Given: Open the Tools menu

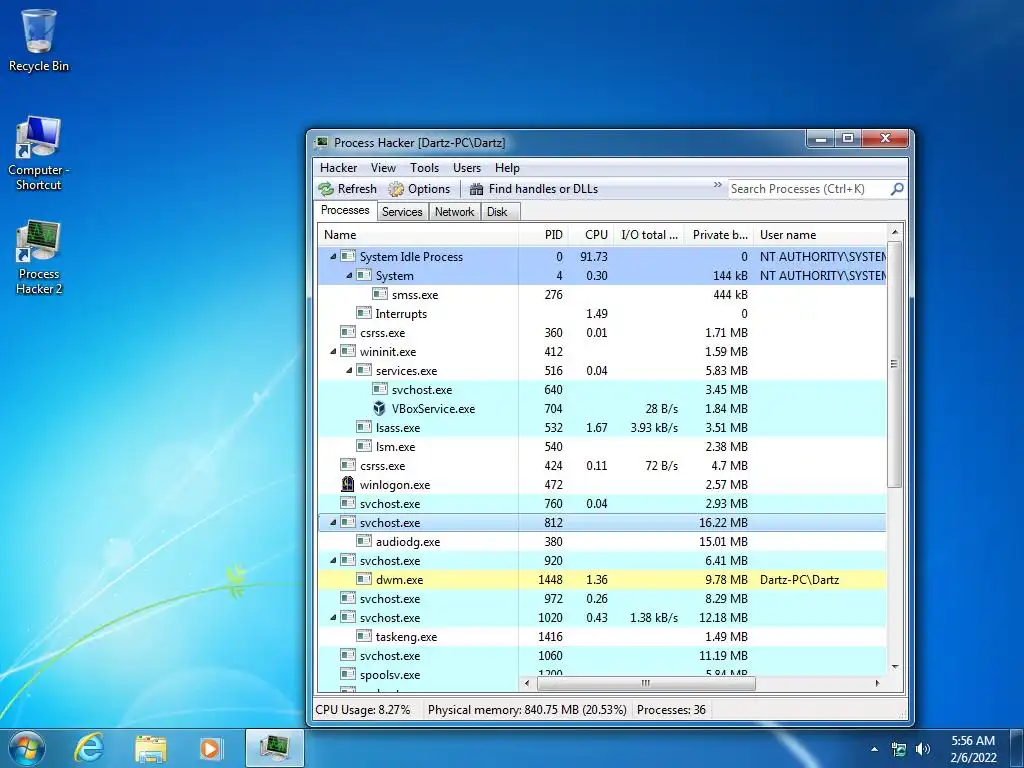Looking at the screenshot, I should (x=424, y=168).
